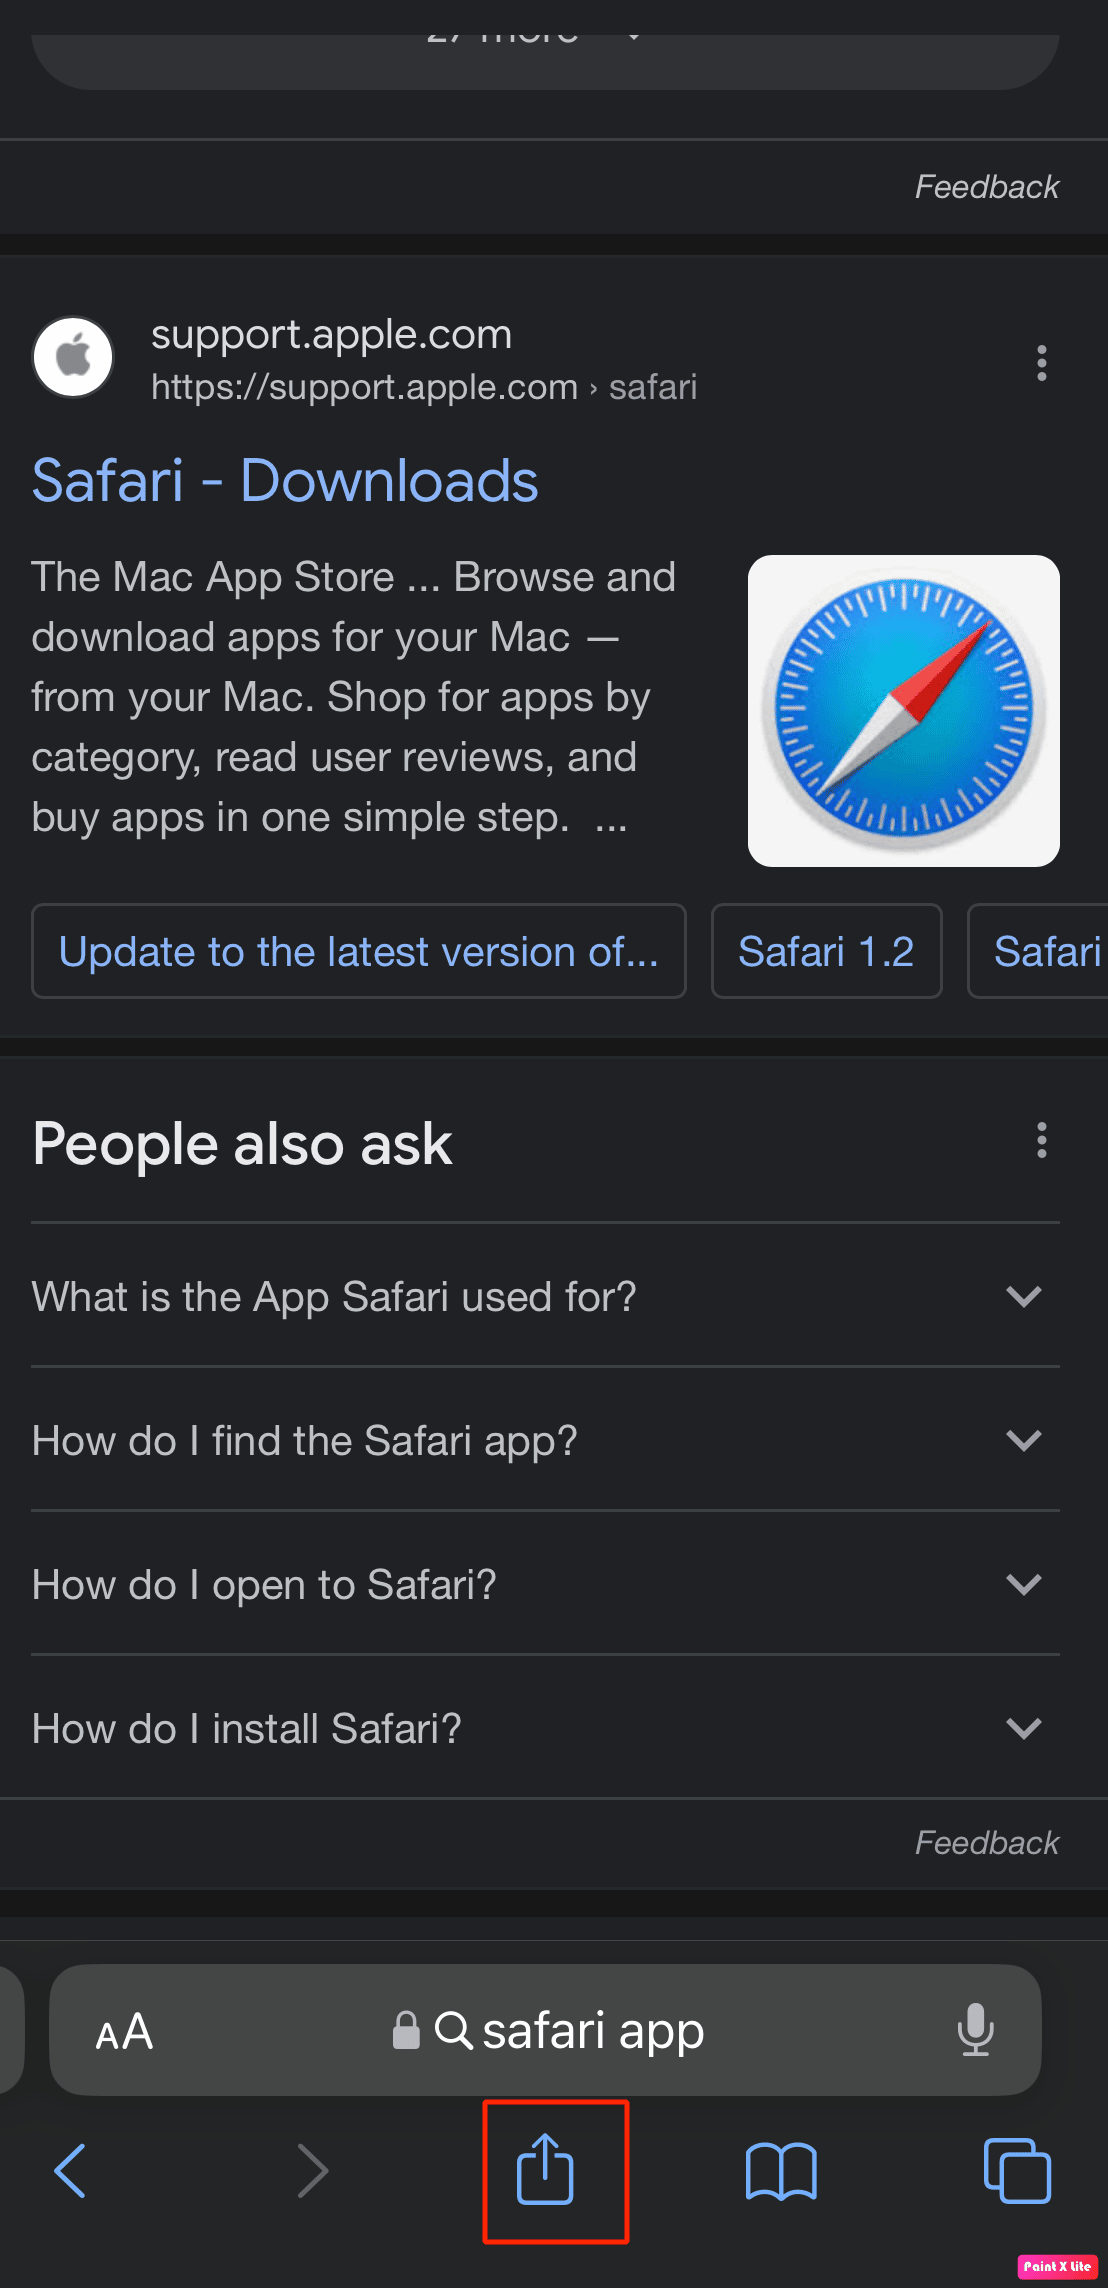Go back with the left arrow
The image size is (1108, 2288).
70,2170
